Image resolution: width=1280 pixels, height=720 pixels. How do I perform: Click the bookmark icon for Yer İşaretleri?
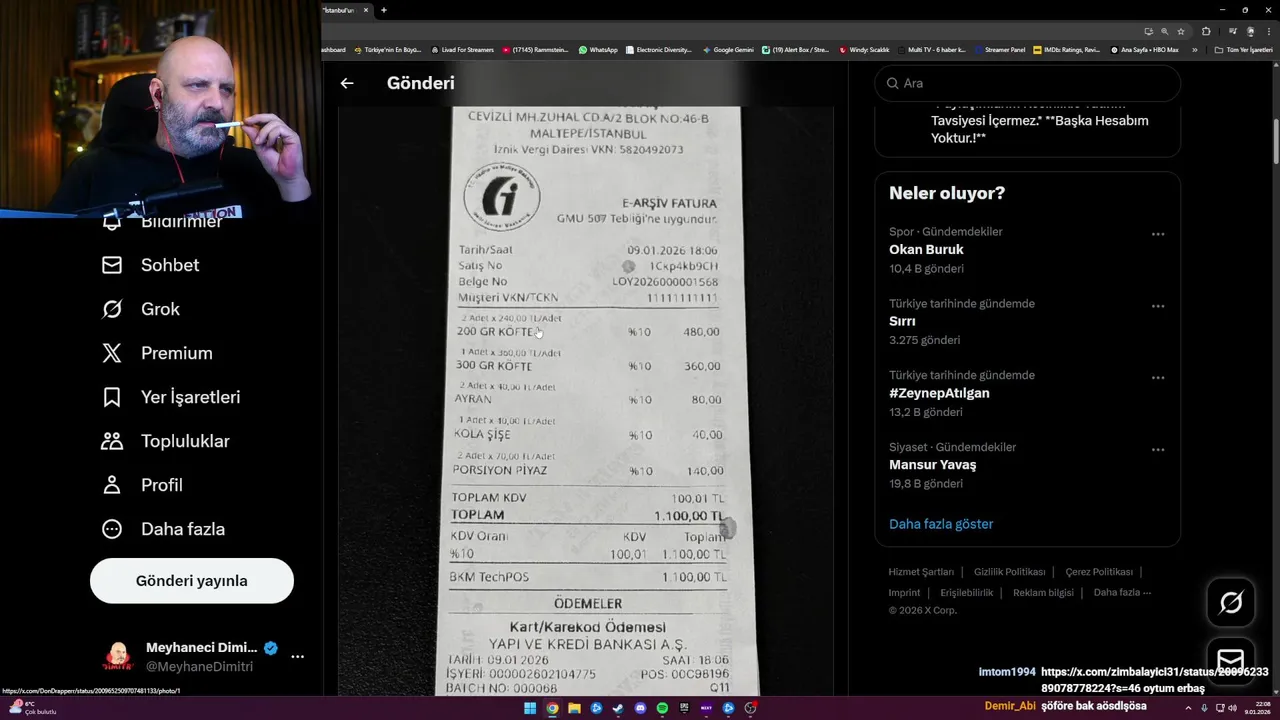(112, 397)
